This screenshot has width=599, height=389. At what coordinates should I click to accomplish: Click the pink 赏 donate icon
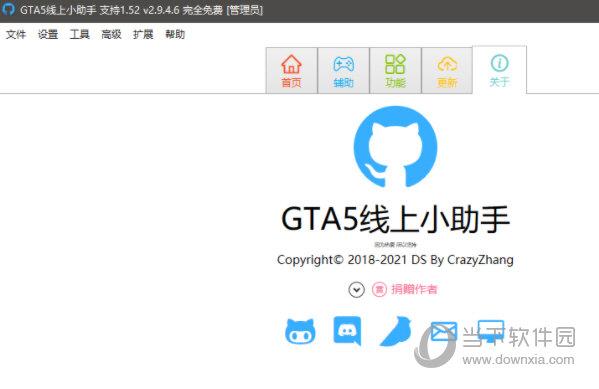(x=379, y=290)
